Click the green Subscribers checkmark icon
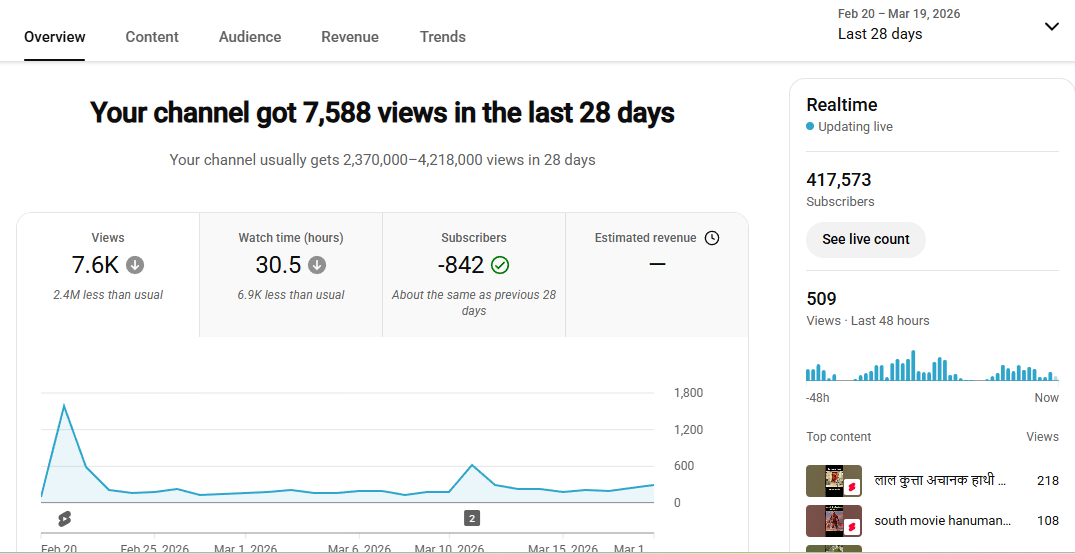1075x554 pixels. 500,266
